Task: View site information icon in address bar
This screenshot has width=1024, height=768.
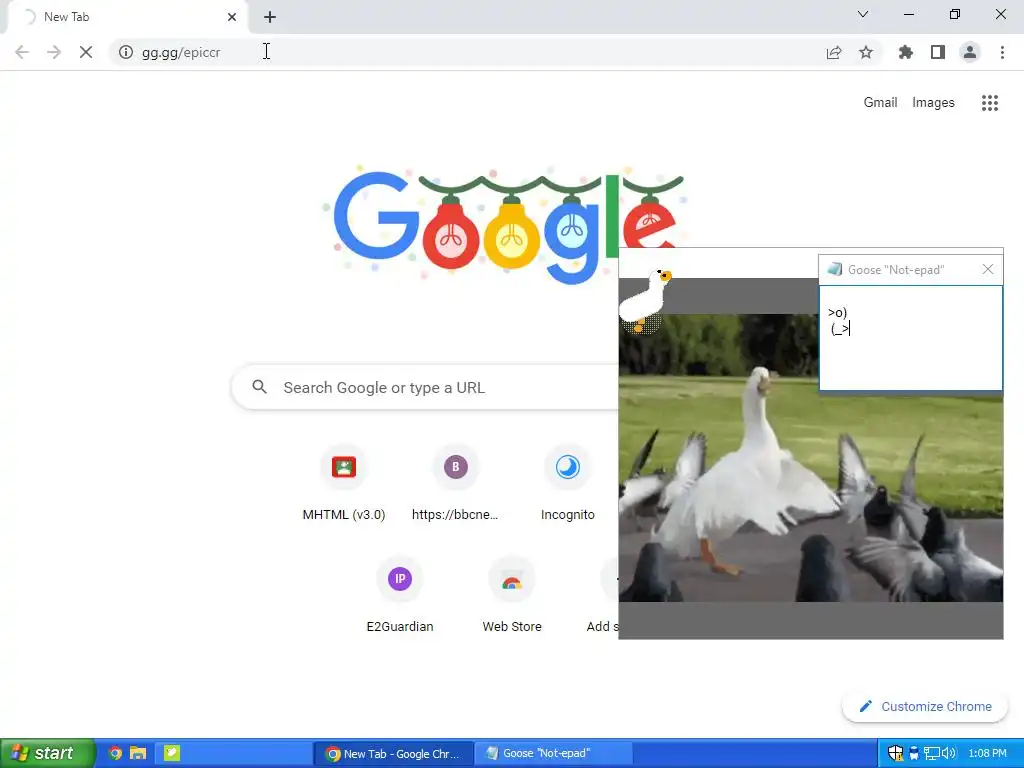Action: pyautogui.click(x=126, y=52)
